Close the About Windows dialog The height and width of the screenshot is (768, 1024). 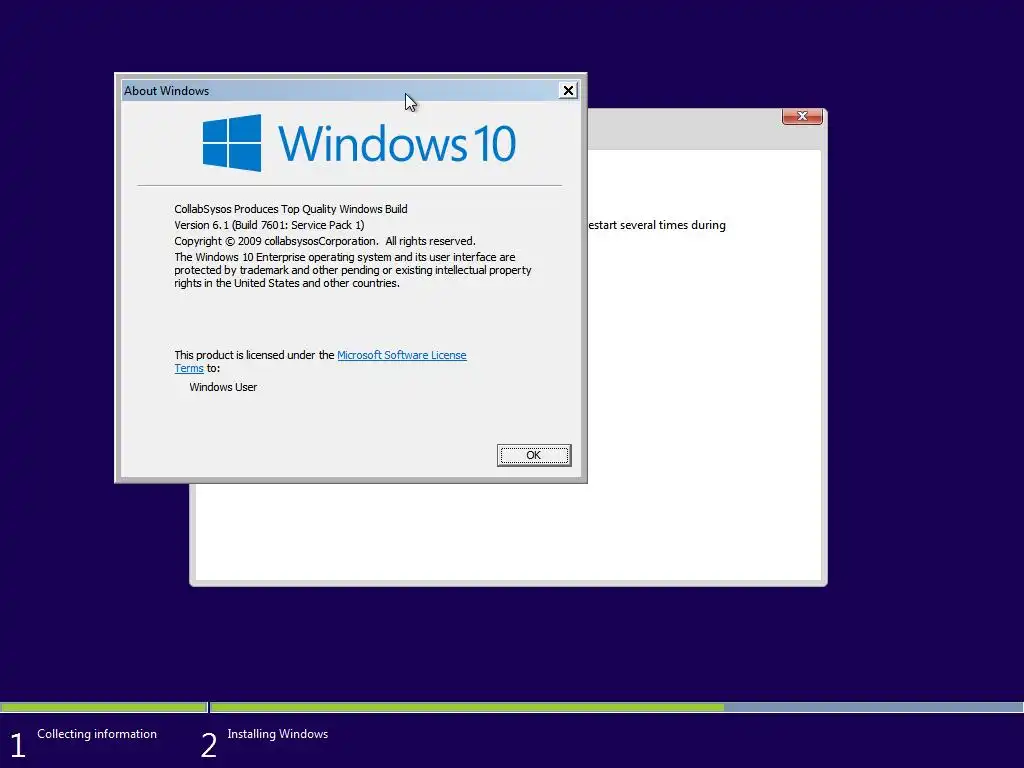[x=568, y=91]
